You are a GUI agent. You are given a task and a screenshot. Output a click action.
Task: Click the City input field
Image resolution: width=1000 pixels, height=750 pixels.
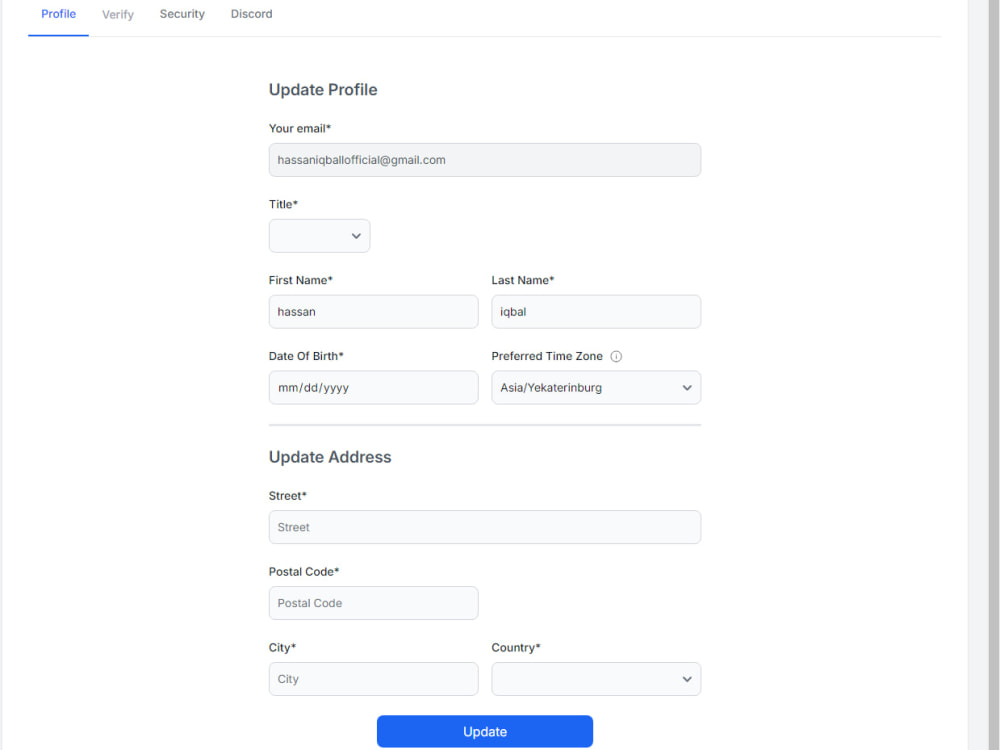pos(373,679)
